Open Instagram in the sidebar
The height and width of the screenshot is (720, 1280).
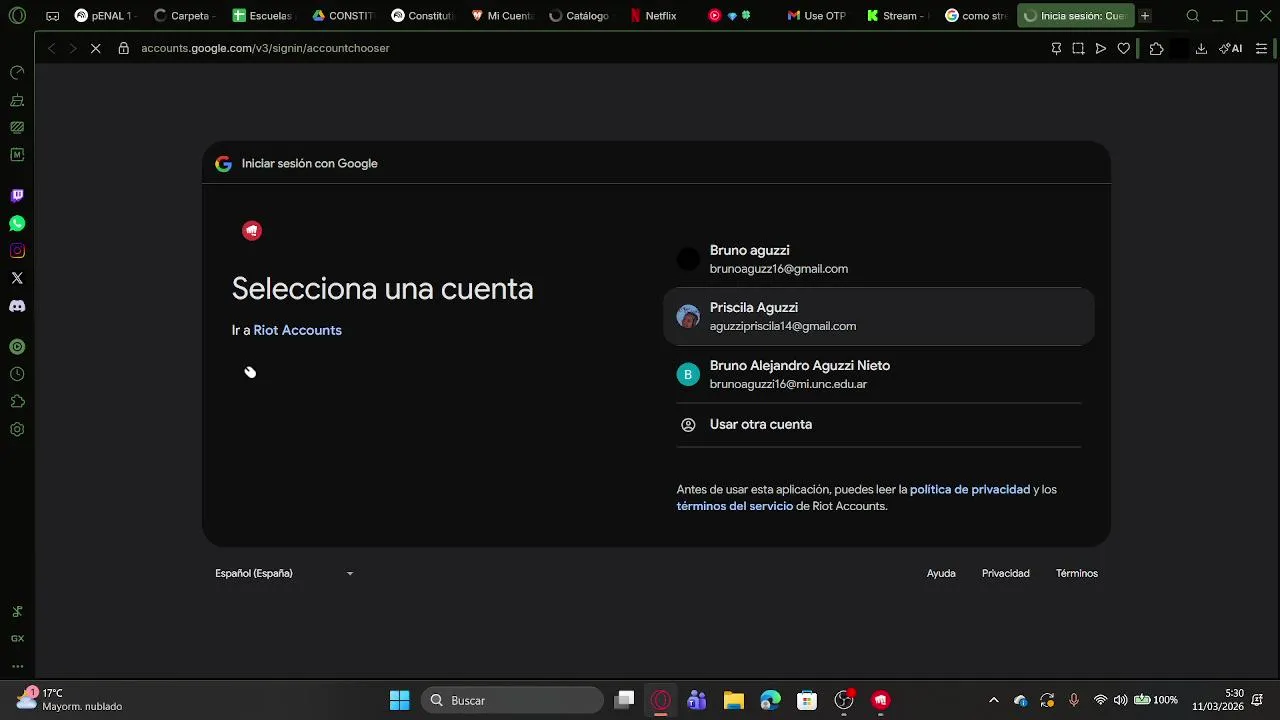(17, 251)
